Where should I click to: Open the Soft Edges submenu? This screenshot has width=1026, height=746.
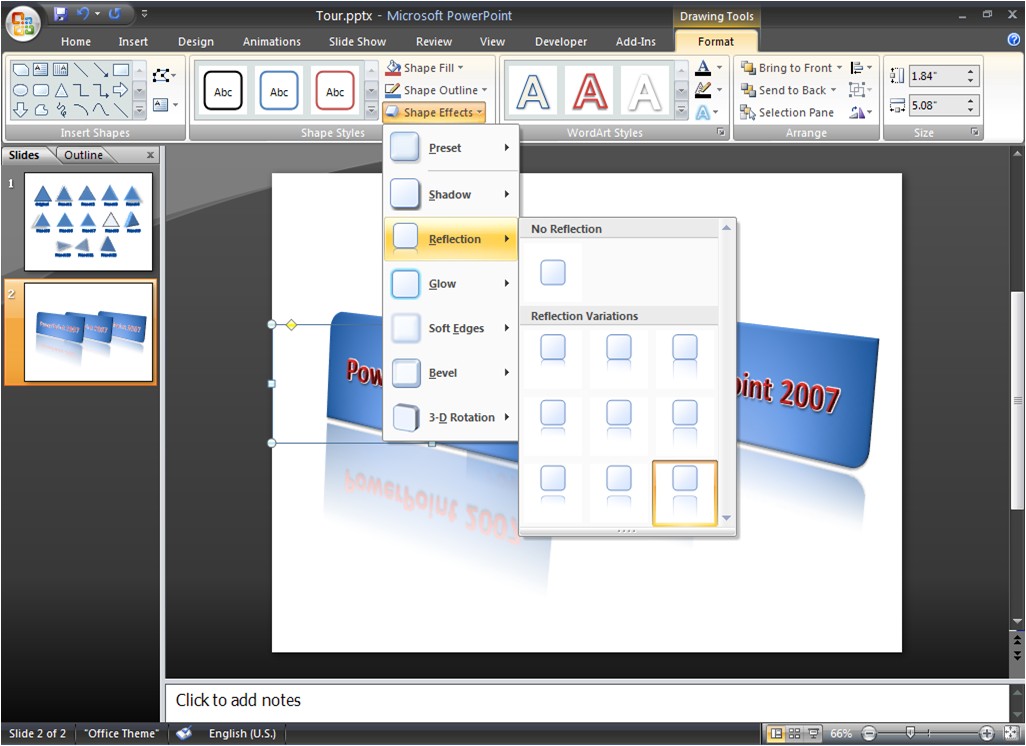pyautogui.click(x=451, y=328)
